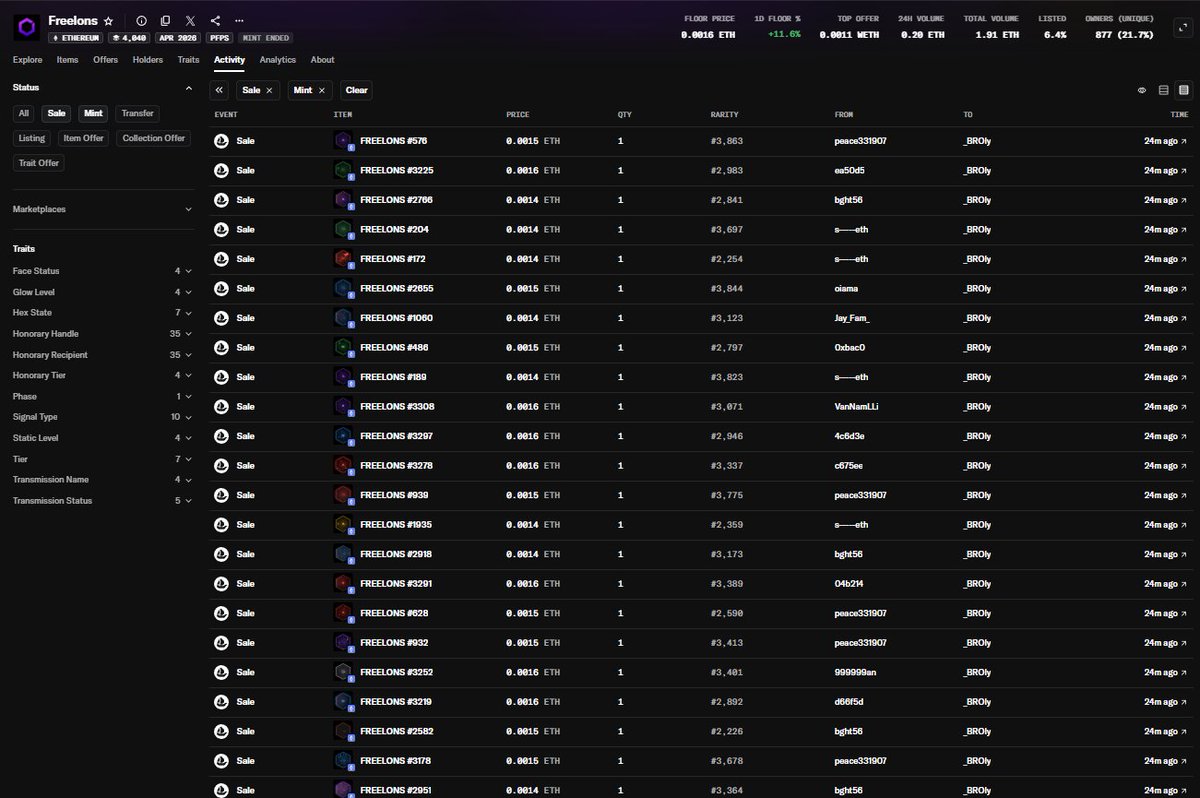Open seller VanNamLLi profile
Screen dimensions: 1200x798
tap(855, 407)
